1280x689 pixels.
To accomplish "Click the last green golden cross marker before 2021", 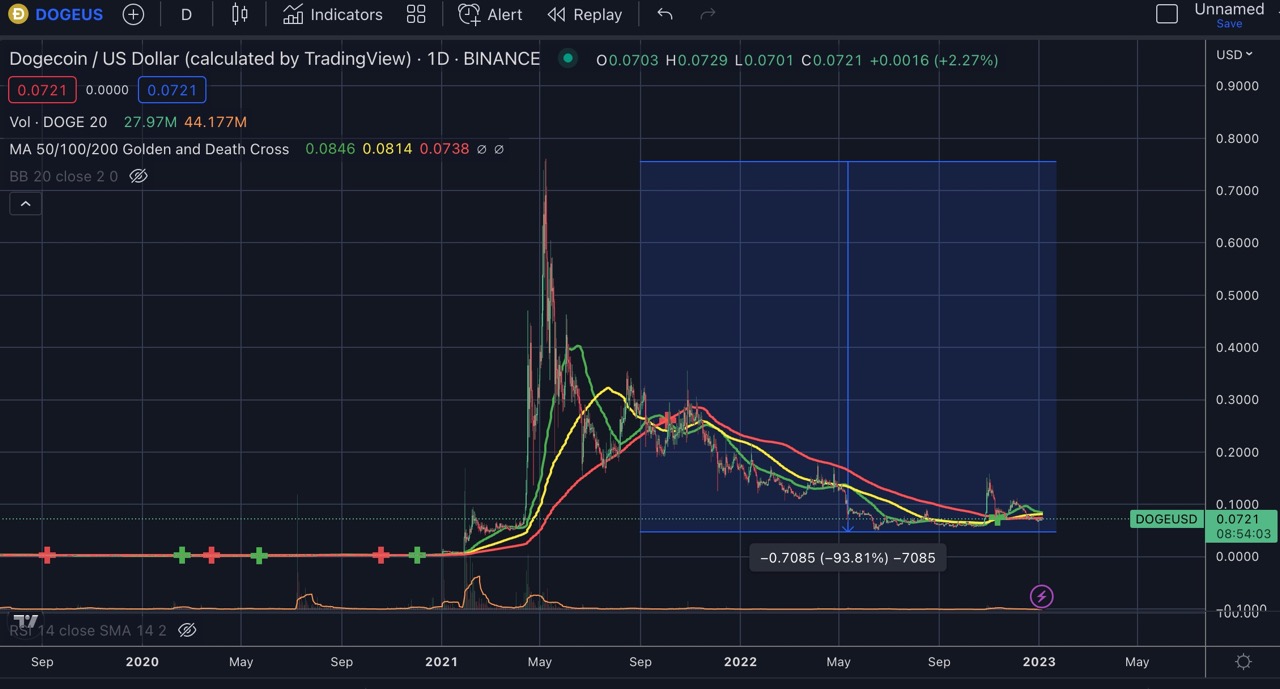I will pyautogui.click(x=418, y=555).
